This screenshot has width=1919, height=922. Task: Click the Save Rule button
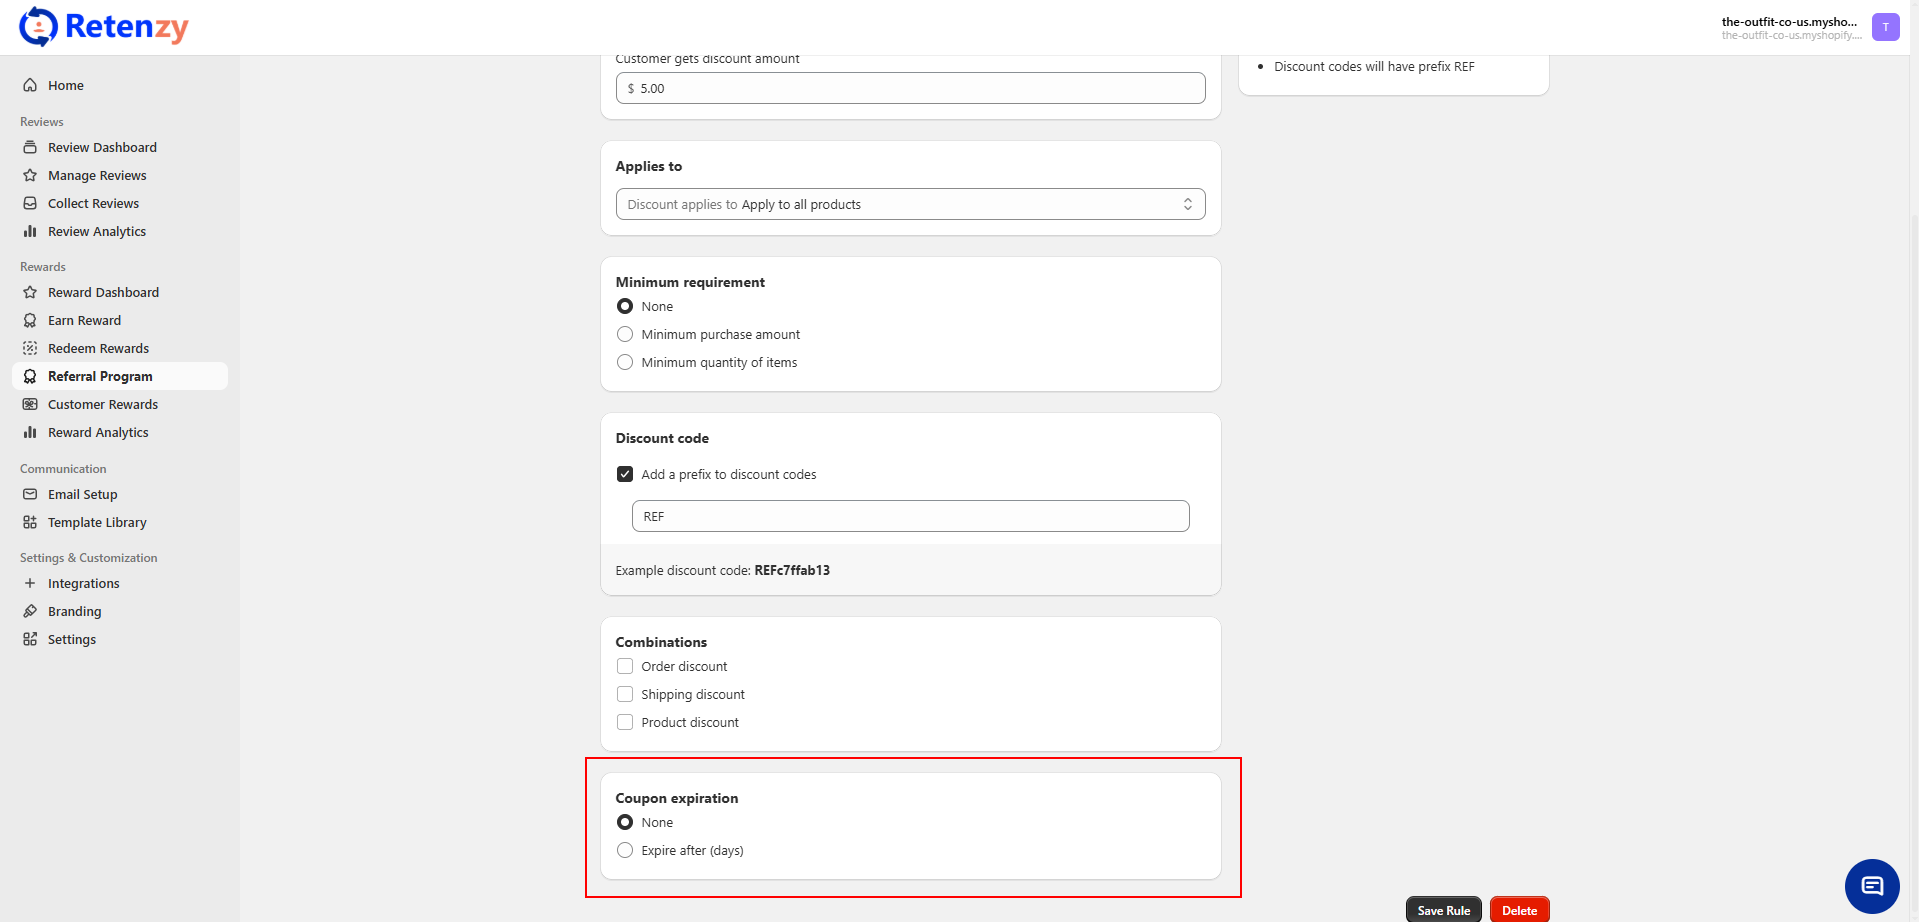pyautogui.click(x=1443, y=910)
